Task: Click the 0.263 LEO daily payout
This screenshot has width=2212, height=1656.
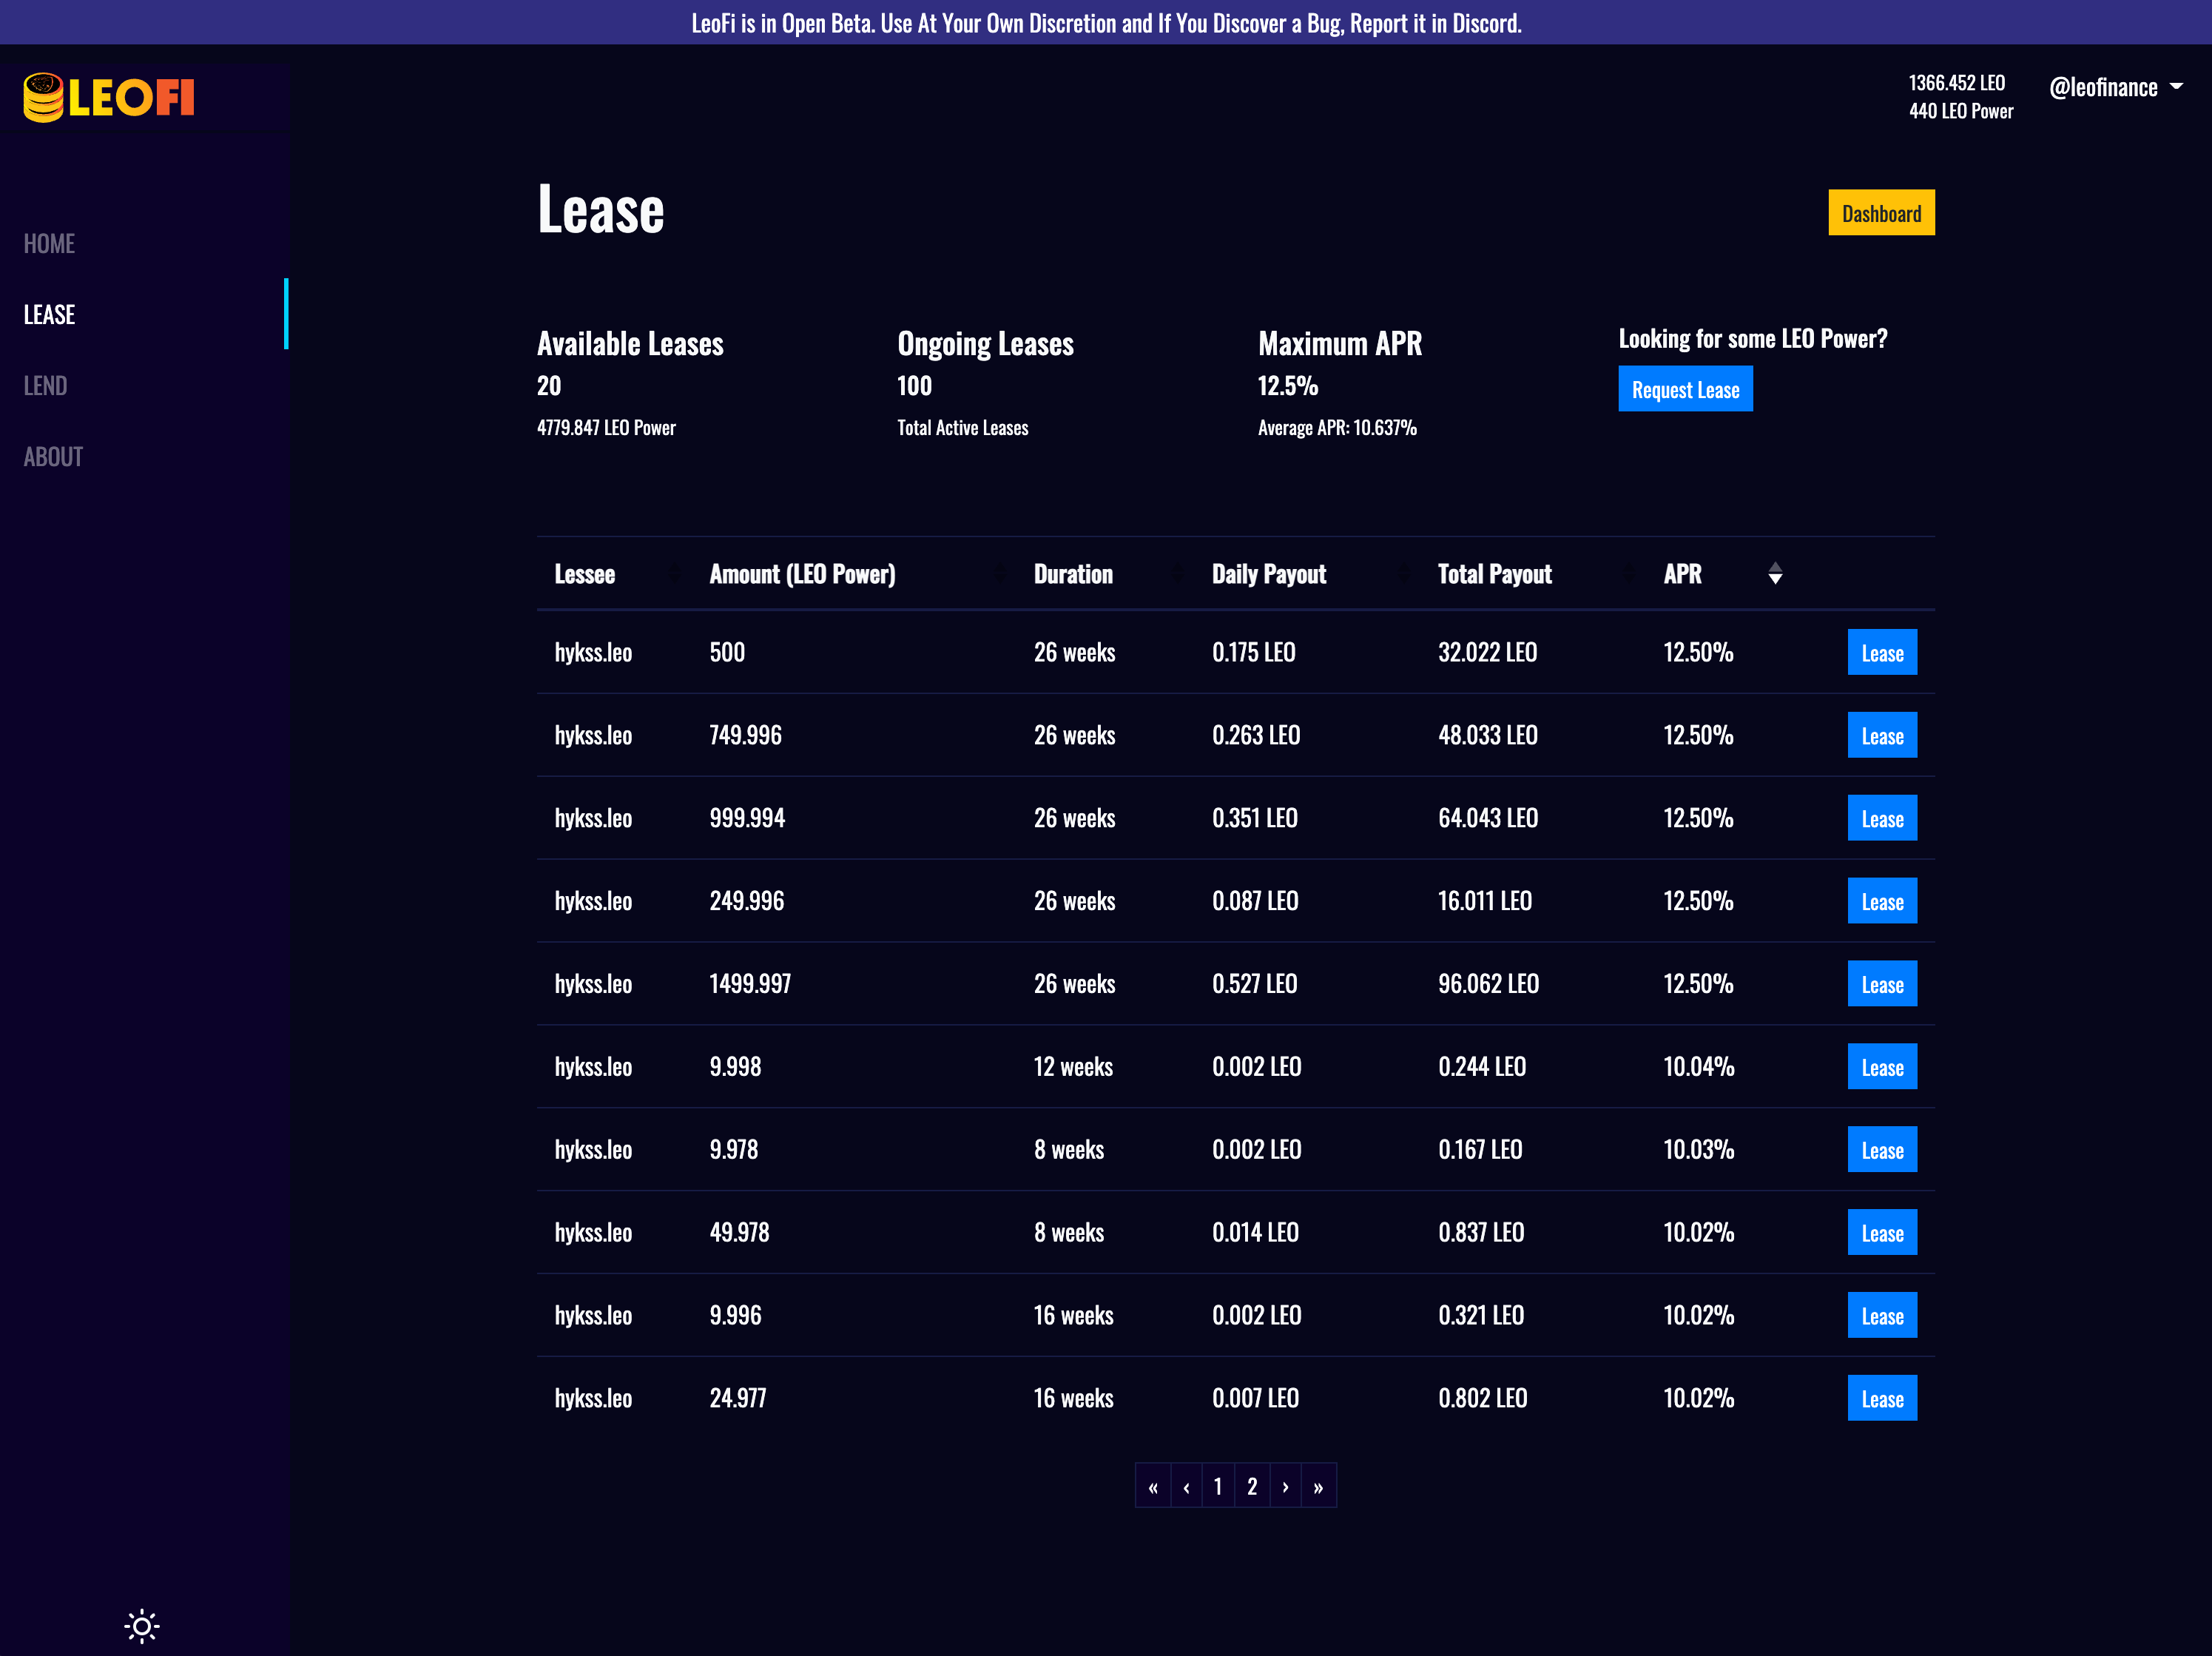Action: pos(1256,736)
